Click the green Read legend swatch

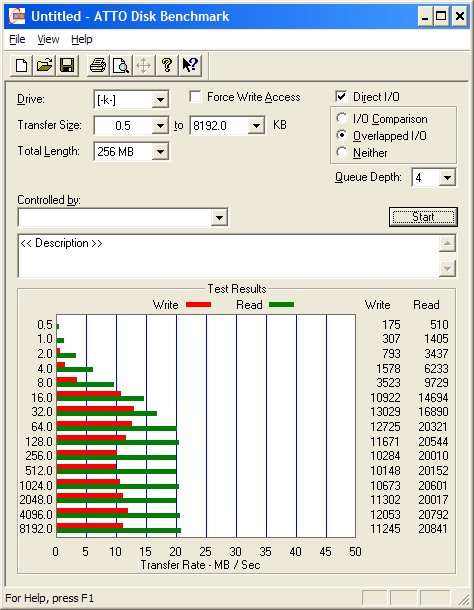tap(281, 305)
